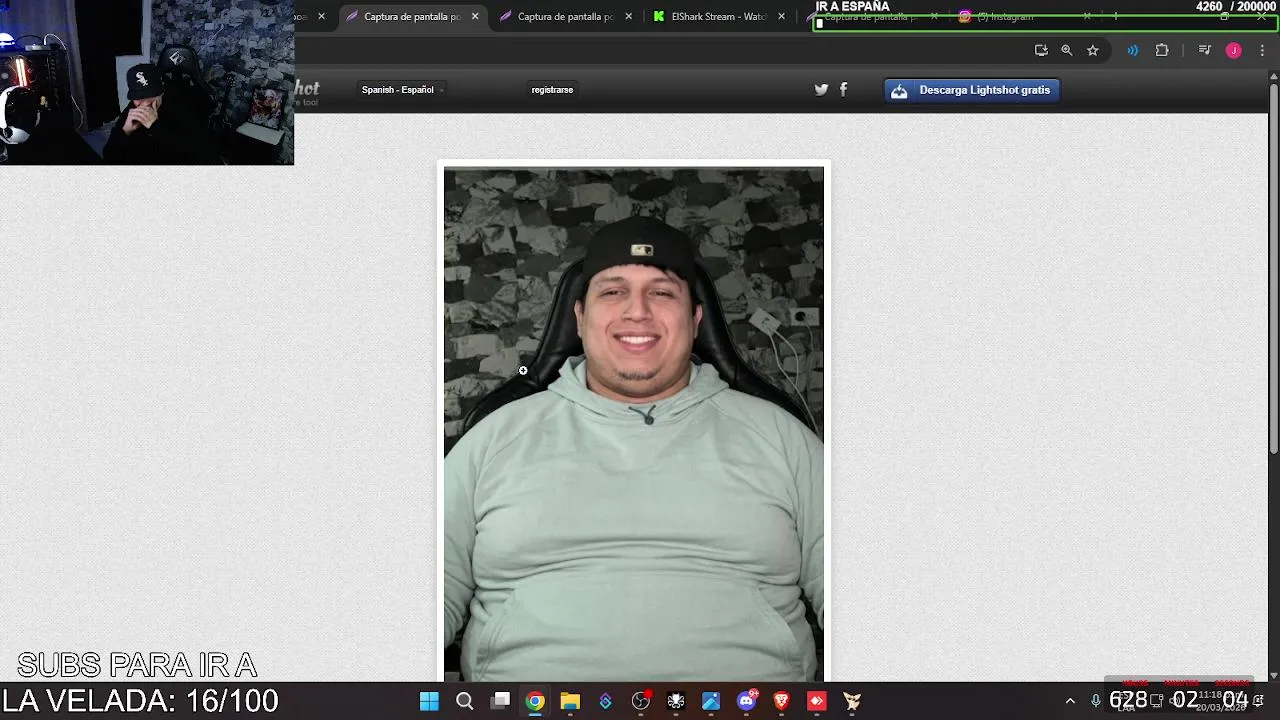Viewport: 1280px width, 720px height.
Task: Open Brave browser from the taskbar
Action: (x=782, y=701)
